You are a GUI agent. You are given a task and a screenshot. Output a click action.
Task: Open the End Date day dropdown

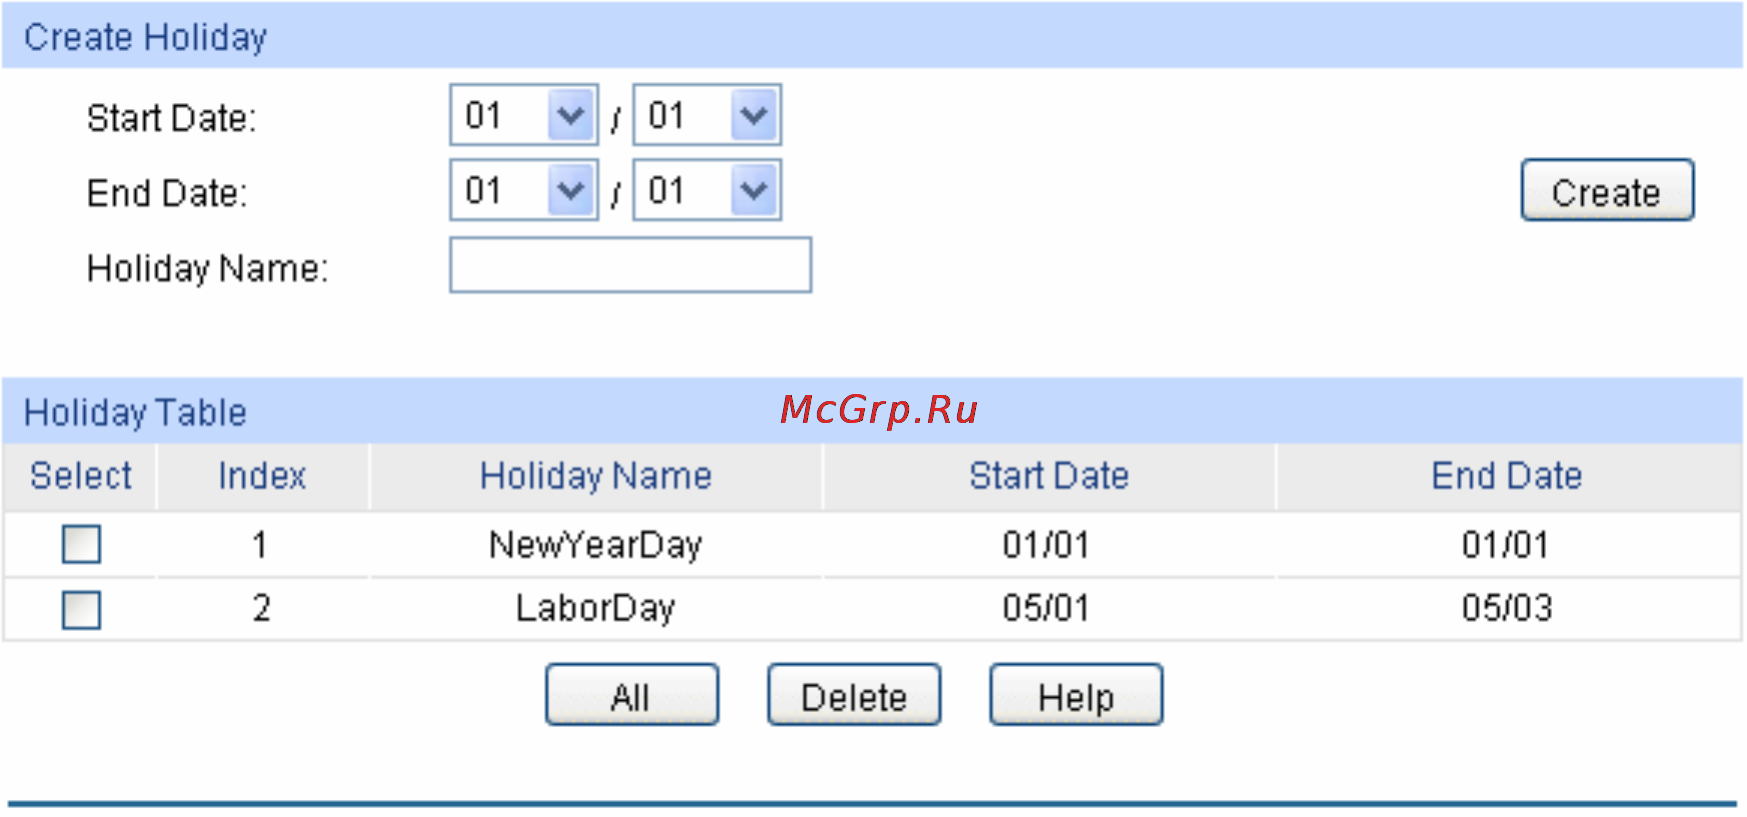pos(707,190)
